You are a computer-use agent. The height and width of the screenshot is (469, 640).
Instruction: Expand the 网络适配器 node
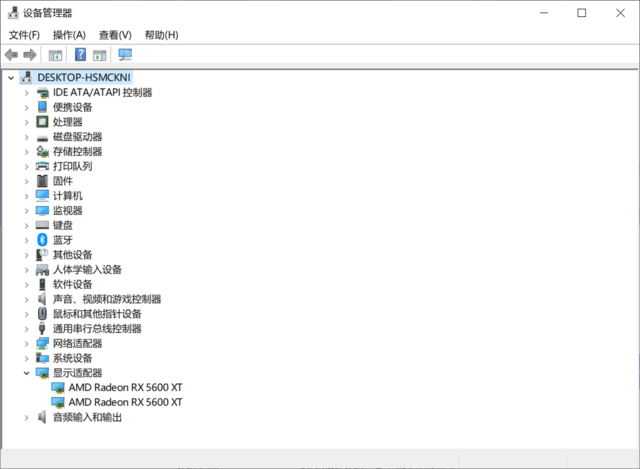[x=27, y=344]
